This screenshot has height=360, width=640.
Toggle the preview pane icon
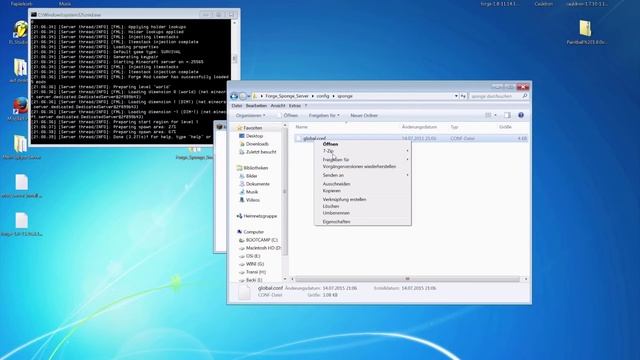507,116
